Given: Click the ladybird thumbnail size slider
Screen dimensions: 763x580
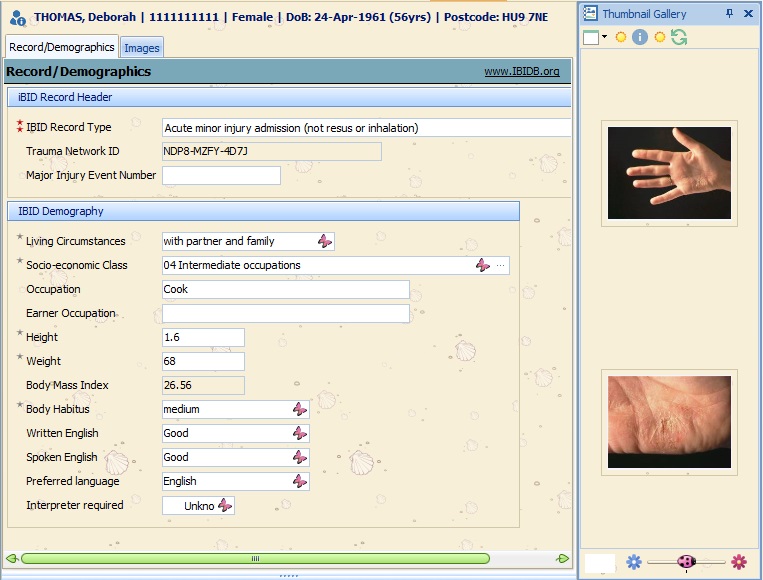Looking at the screenshot, I should [x=686, y=562].
